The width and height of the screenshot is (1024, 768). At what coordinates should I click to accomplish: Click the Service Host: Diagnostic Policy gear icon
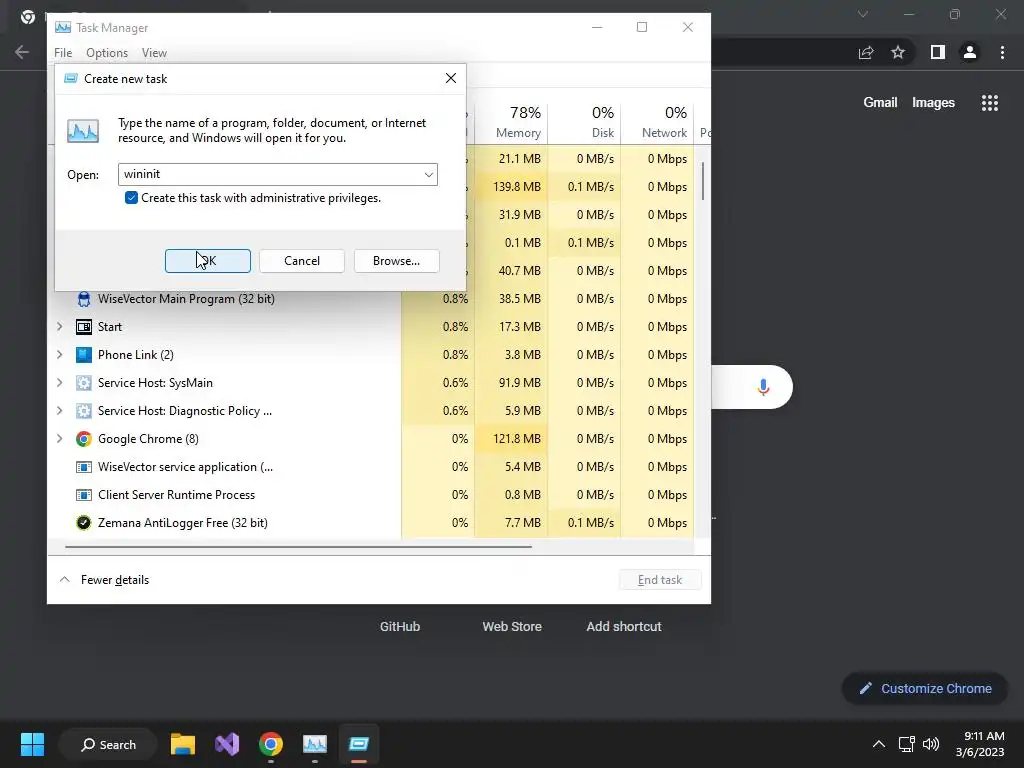coord(84,411)
